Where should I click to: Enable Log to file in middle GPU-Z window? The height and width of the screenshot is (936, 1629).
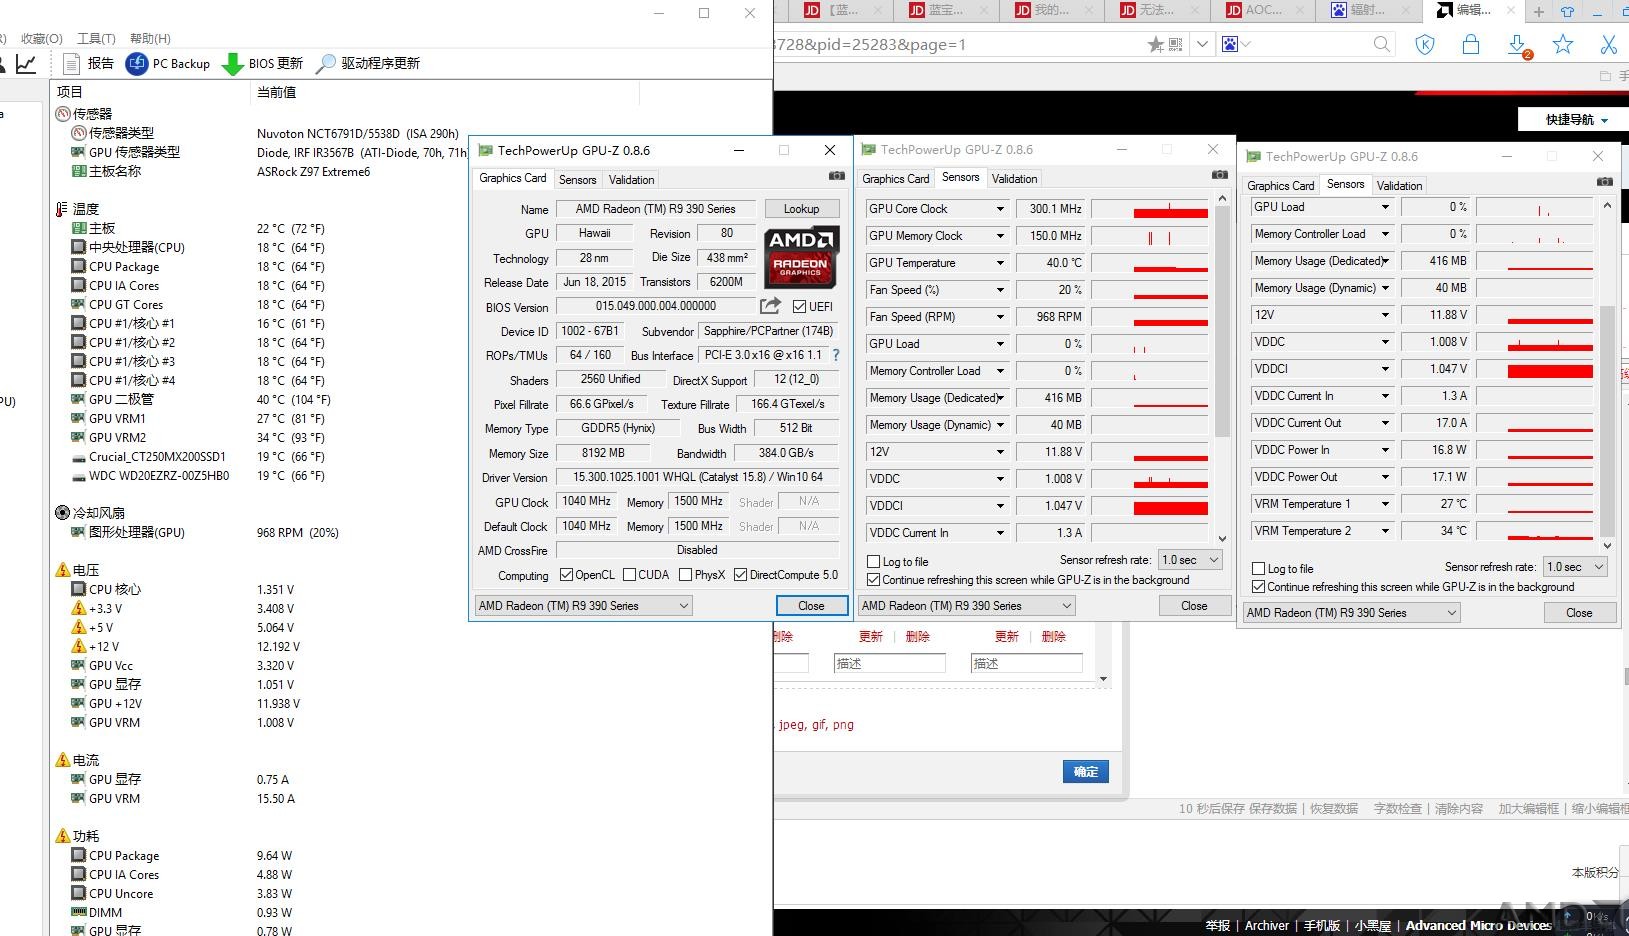tap(873, 562)
